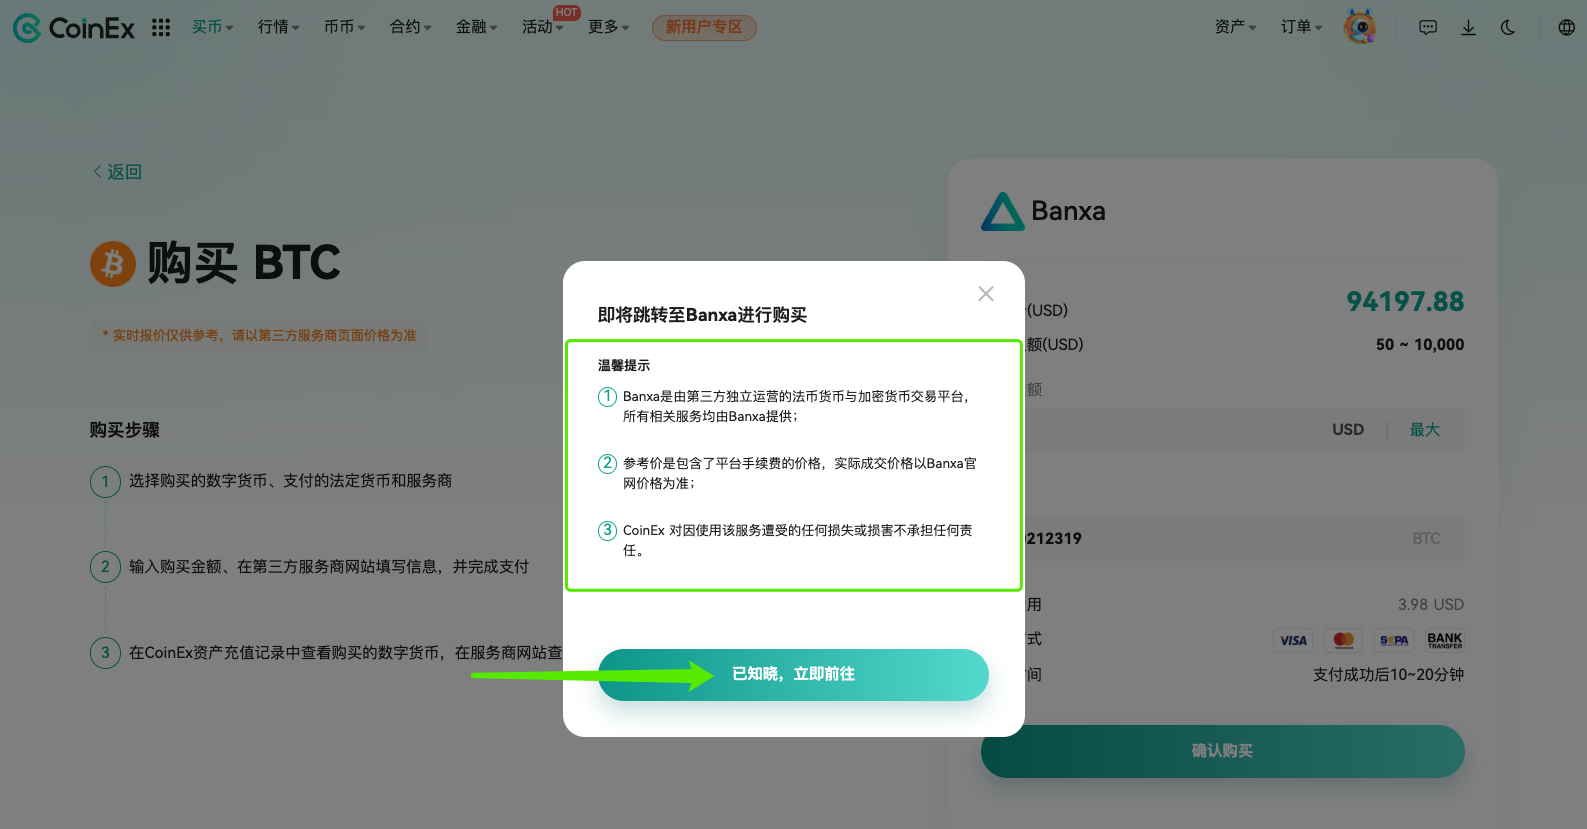Expand the 订单 dropdown menu
The width and height of the screenshot is (1587, 829).
click(1302, 27)
